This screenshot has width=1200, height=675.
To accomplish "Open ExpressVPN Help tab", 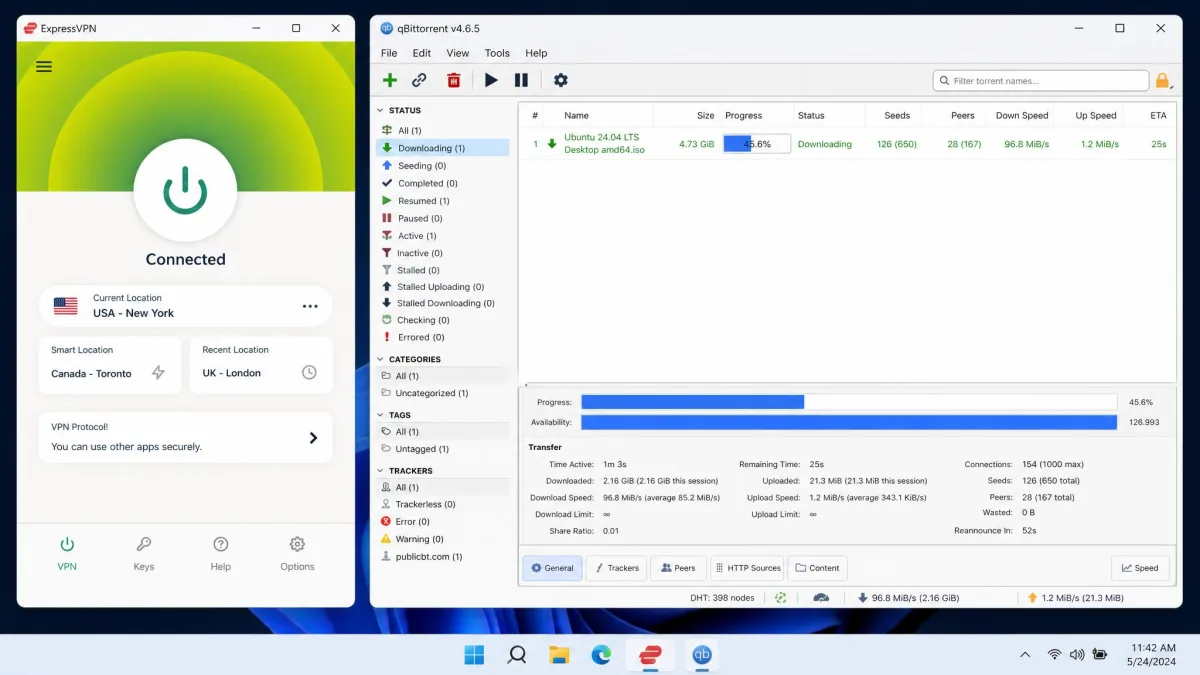I will tap(221, 553).
